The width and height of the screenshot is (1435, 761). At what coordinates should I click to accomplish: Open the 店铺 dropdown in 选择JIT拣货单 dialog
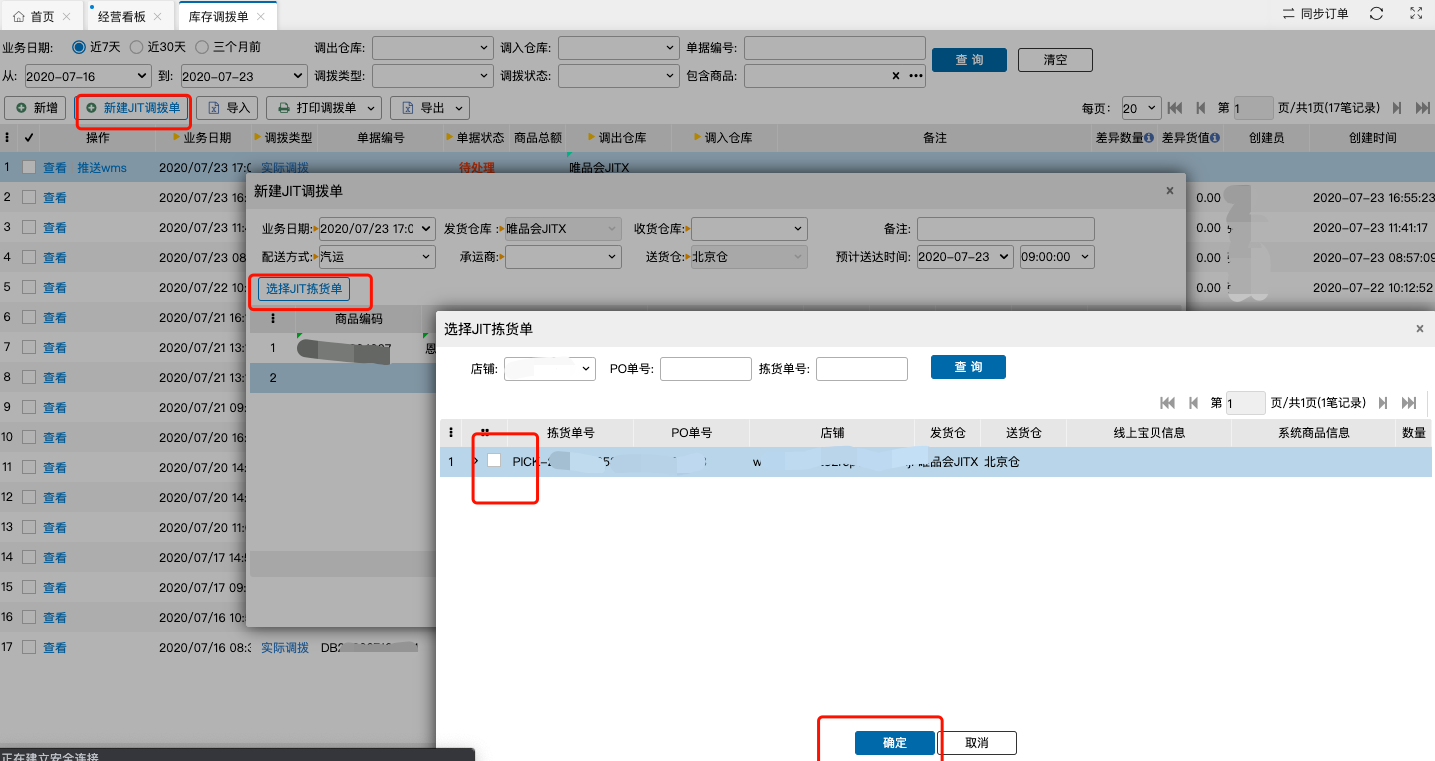pos(550,368)
